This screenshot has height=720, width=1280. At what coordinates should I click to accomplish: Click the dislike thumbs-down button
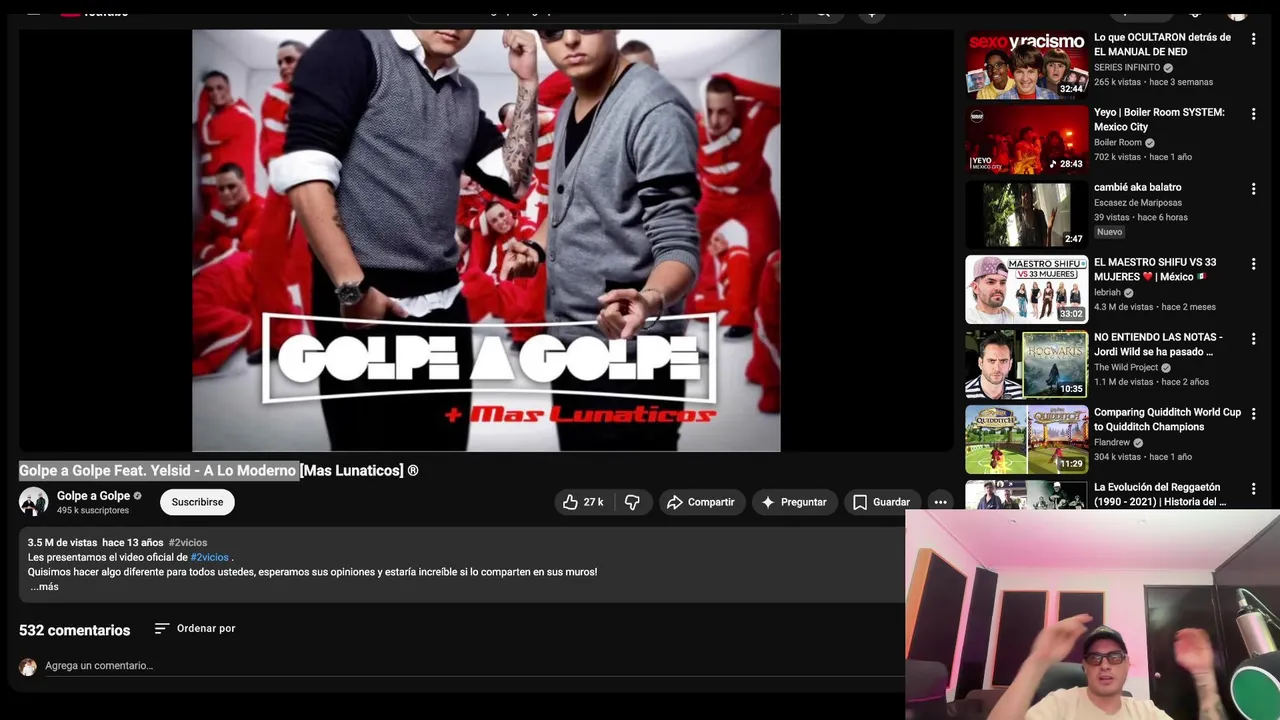click(x=632, y=502)
